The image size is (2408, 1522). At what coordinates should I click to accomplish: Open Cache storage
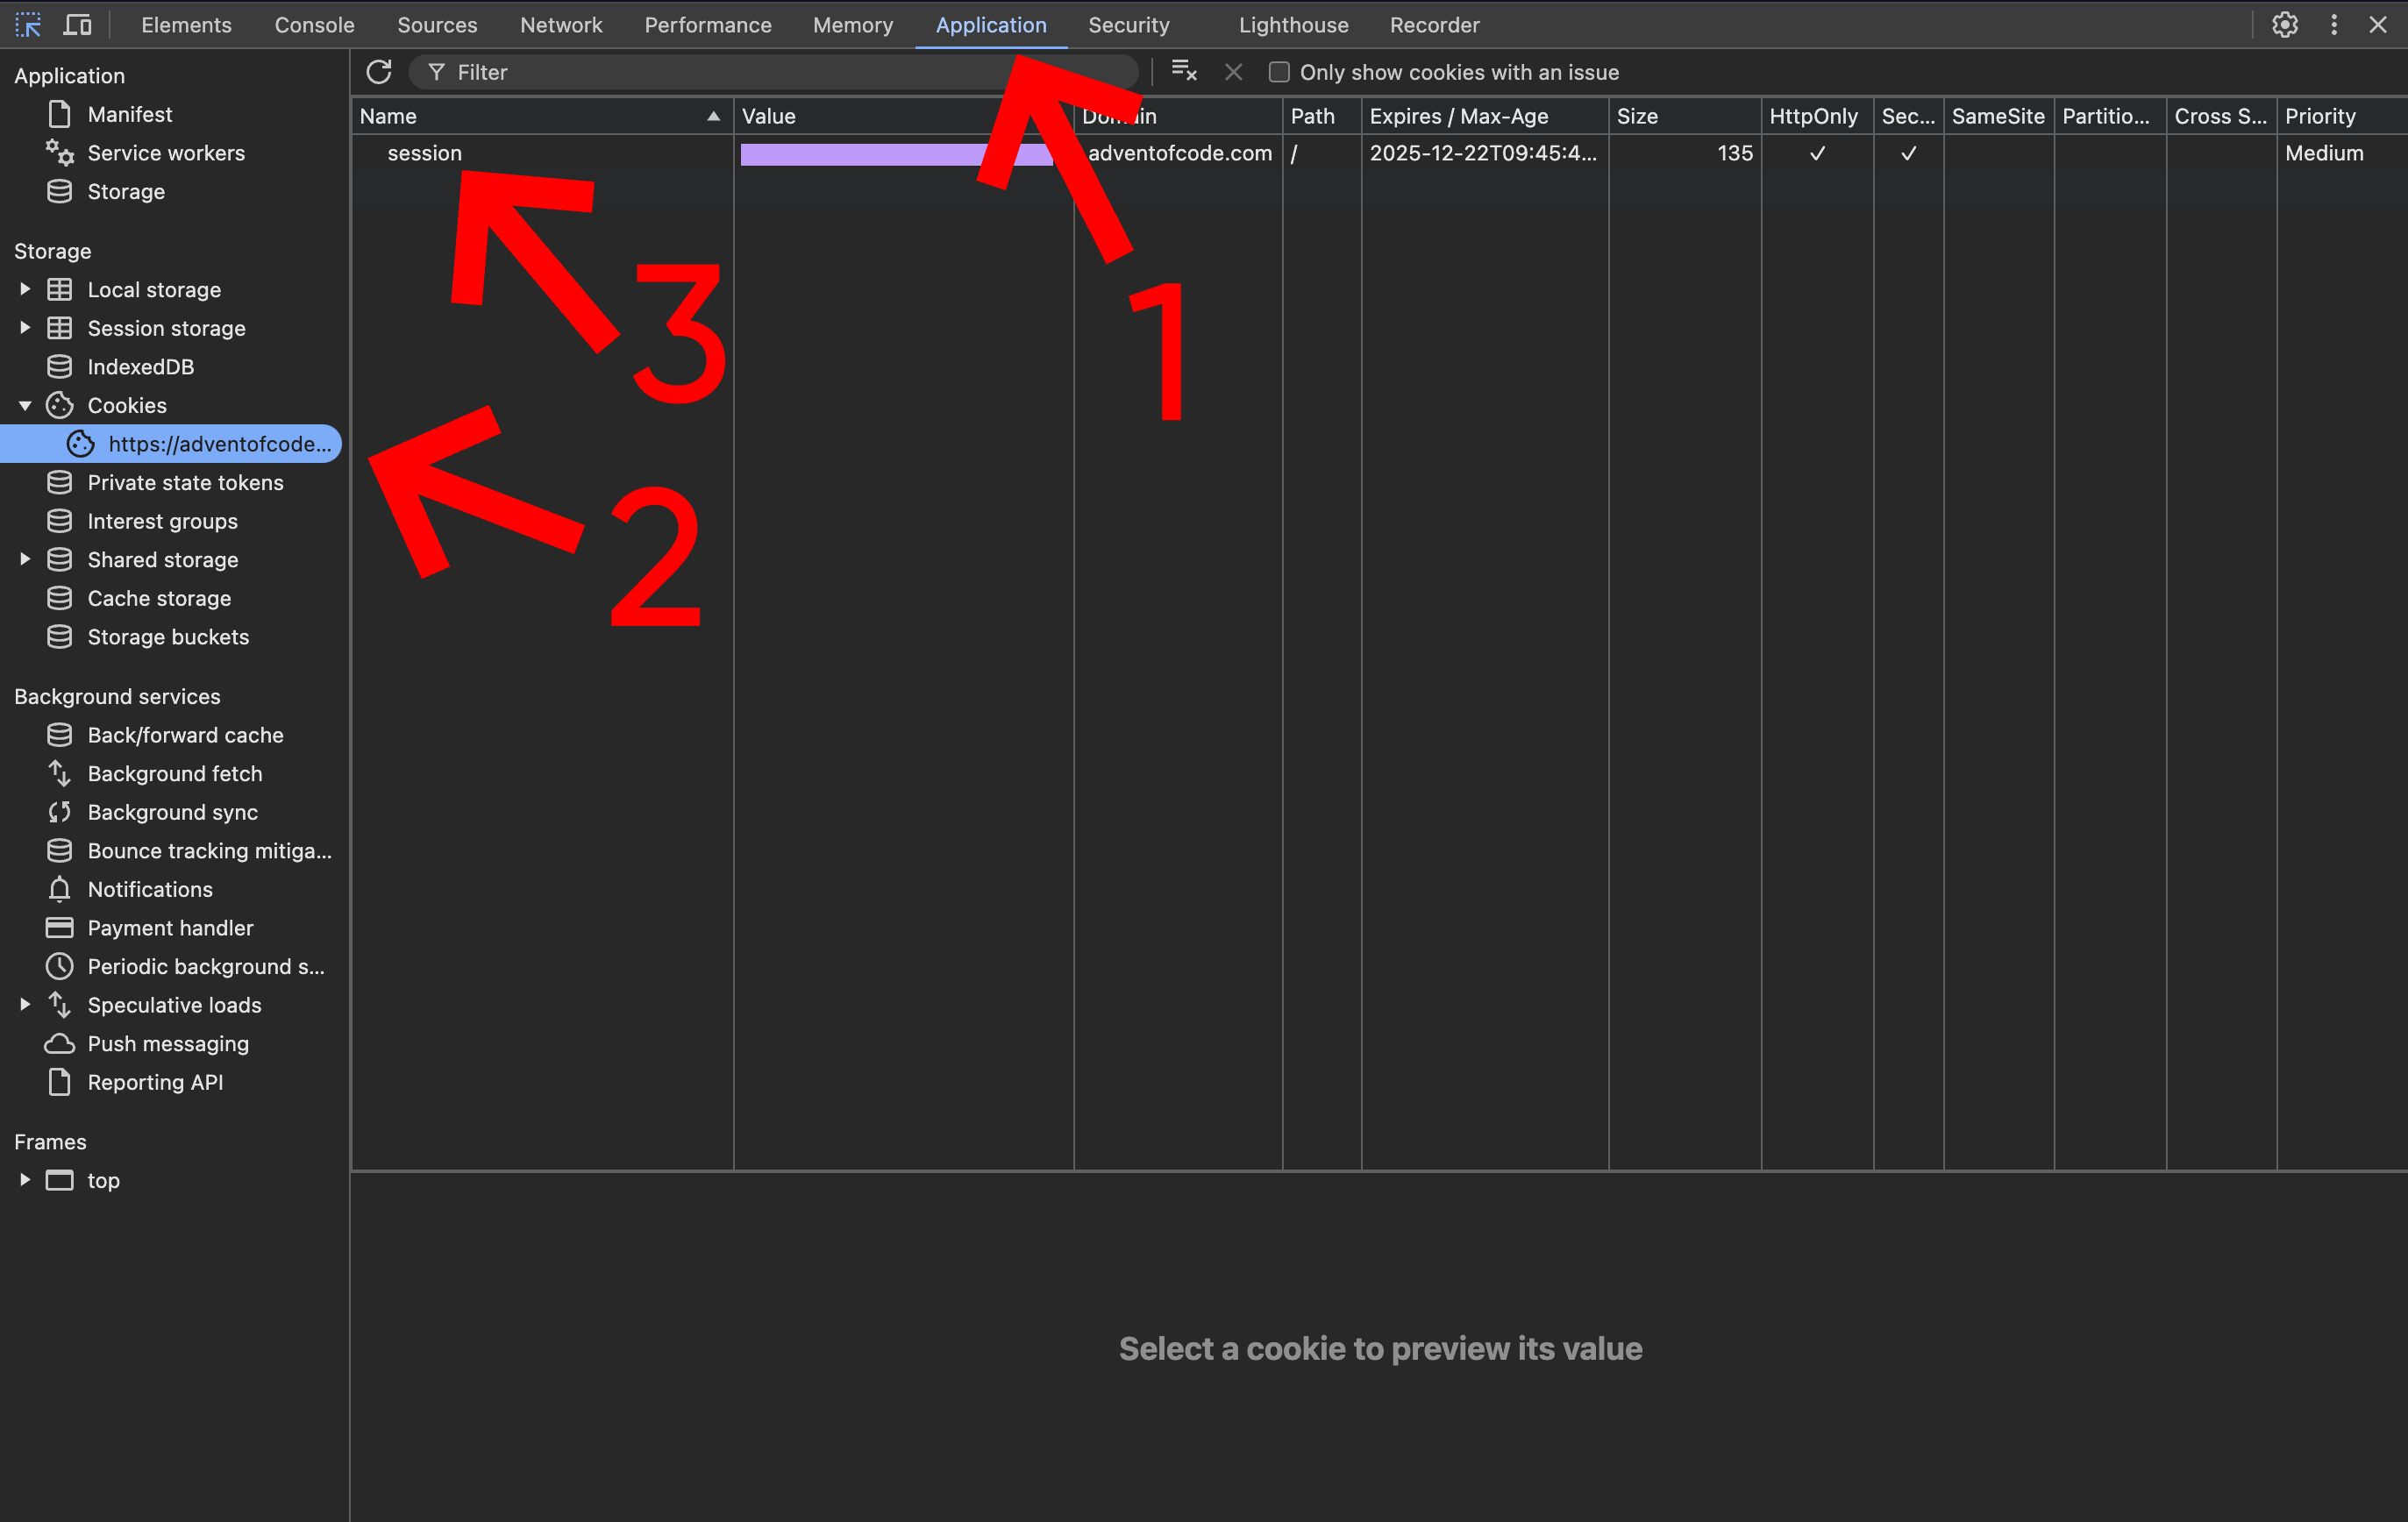click(160, 598)
